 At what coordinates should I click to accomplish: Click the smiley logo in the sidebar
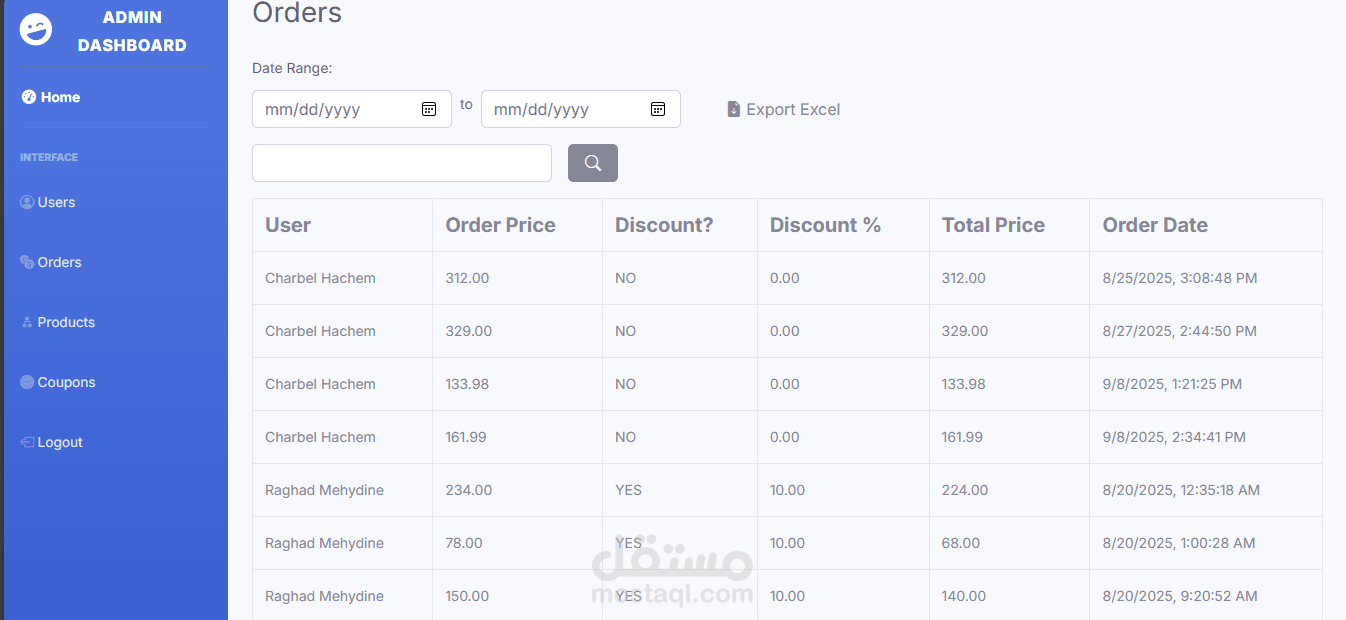coord(36,30)
